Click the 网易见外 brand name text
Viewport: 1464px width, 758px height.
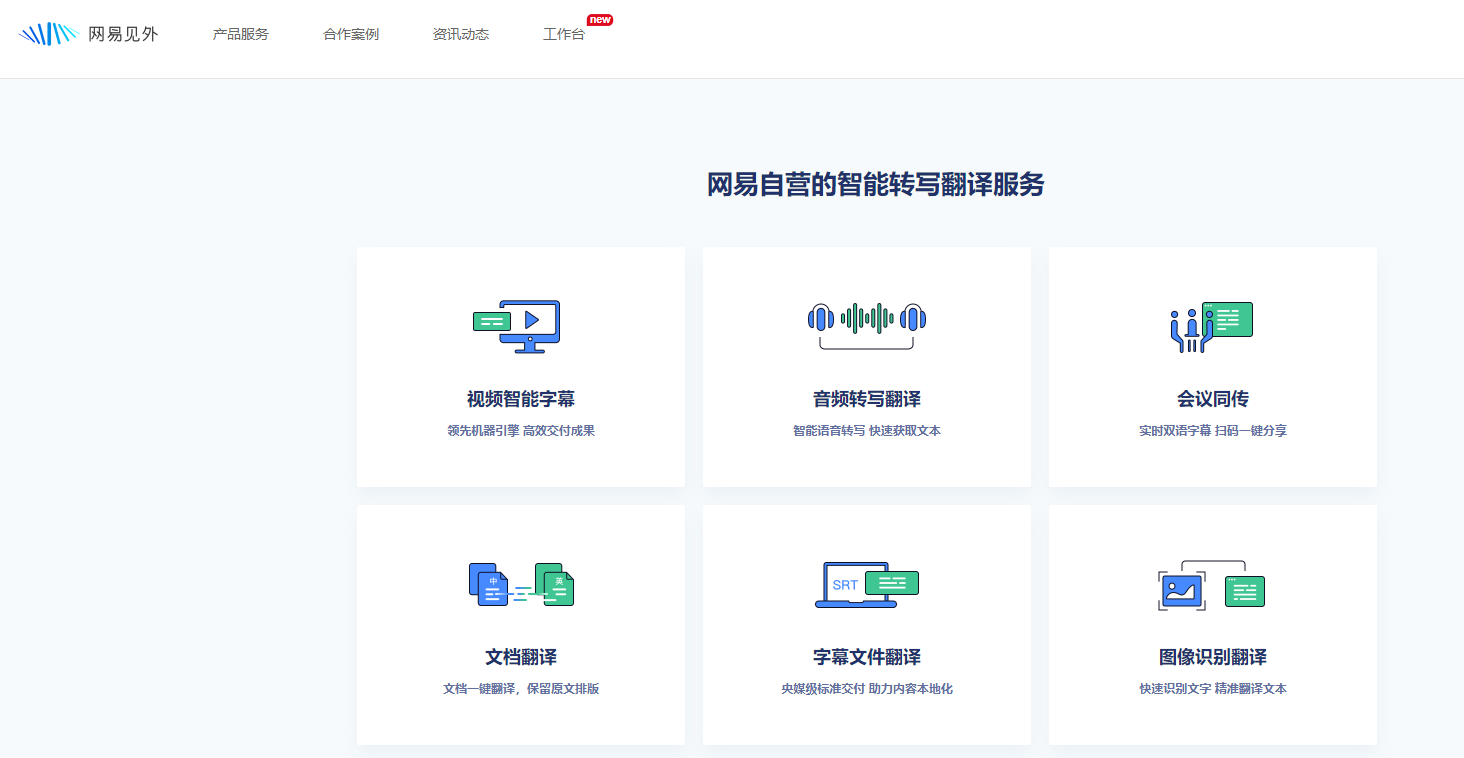[123, 34]
